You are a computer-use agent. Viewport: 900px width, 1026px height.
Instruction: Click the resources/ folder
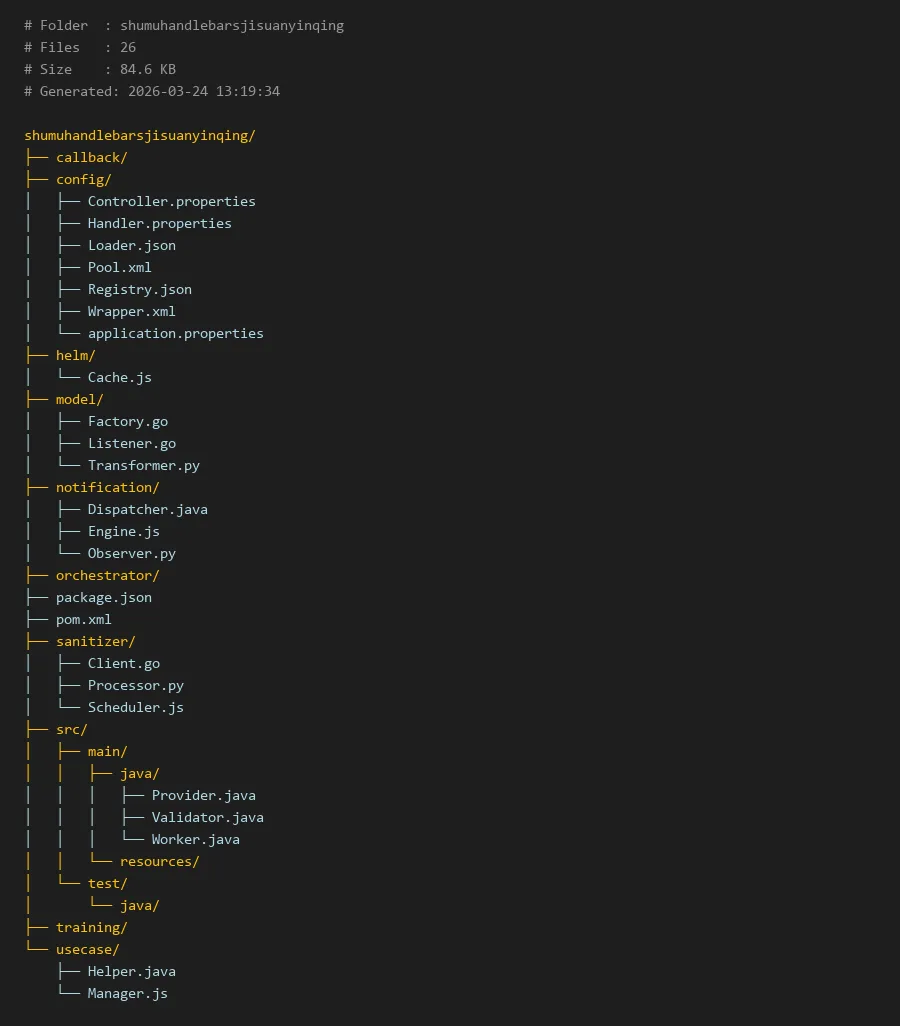(x=159, y=861)
